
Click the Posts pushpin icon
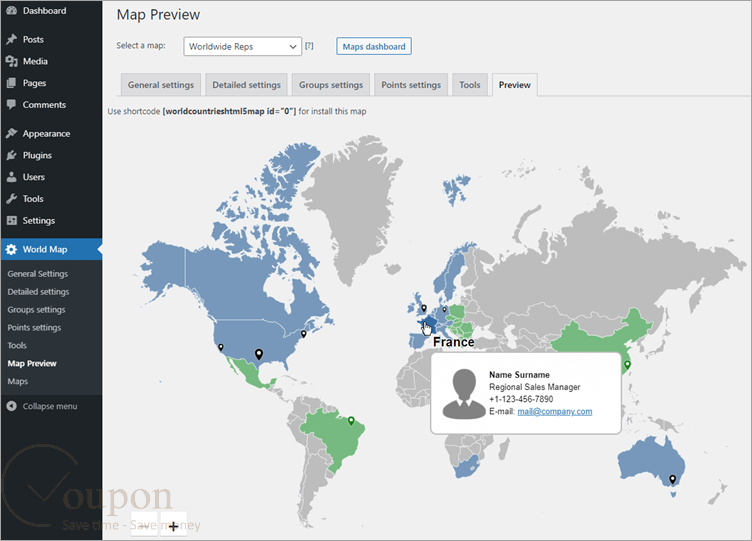[12, 39]
